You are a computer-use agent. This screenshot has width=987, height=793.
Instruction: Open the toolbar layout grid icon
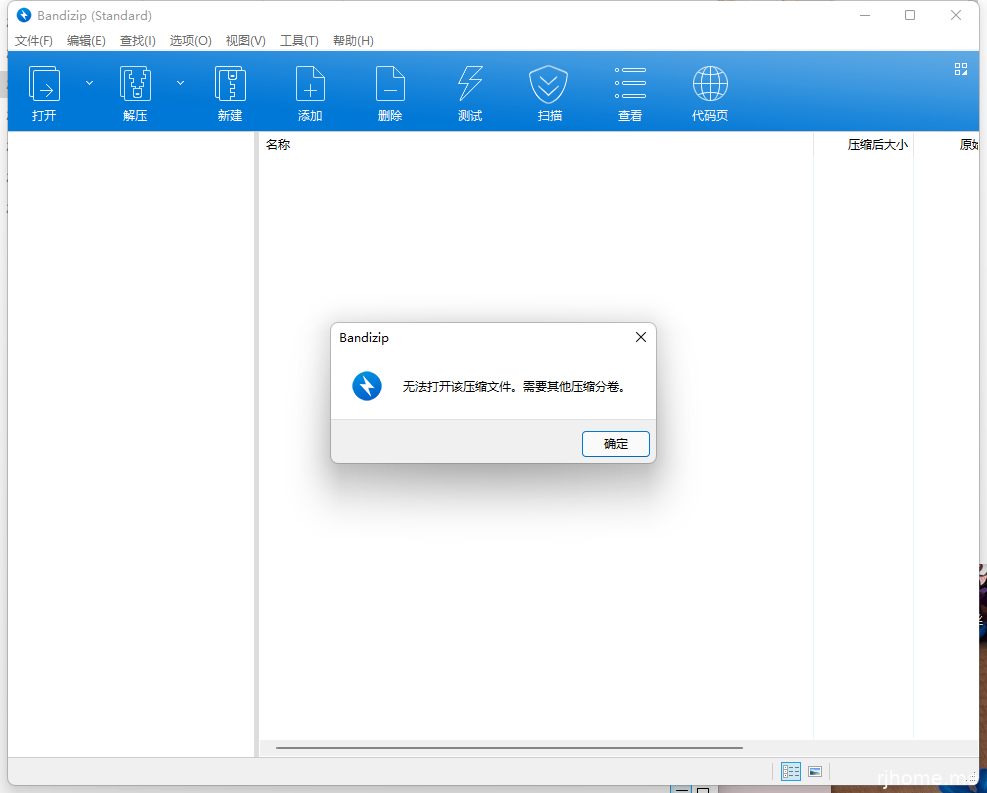[x=961, y=69]
